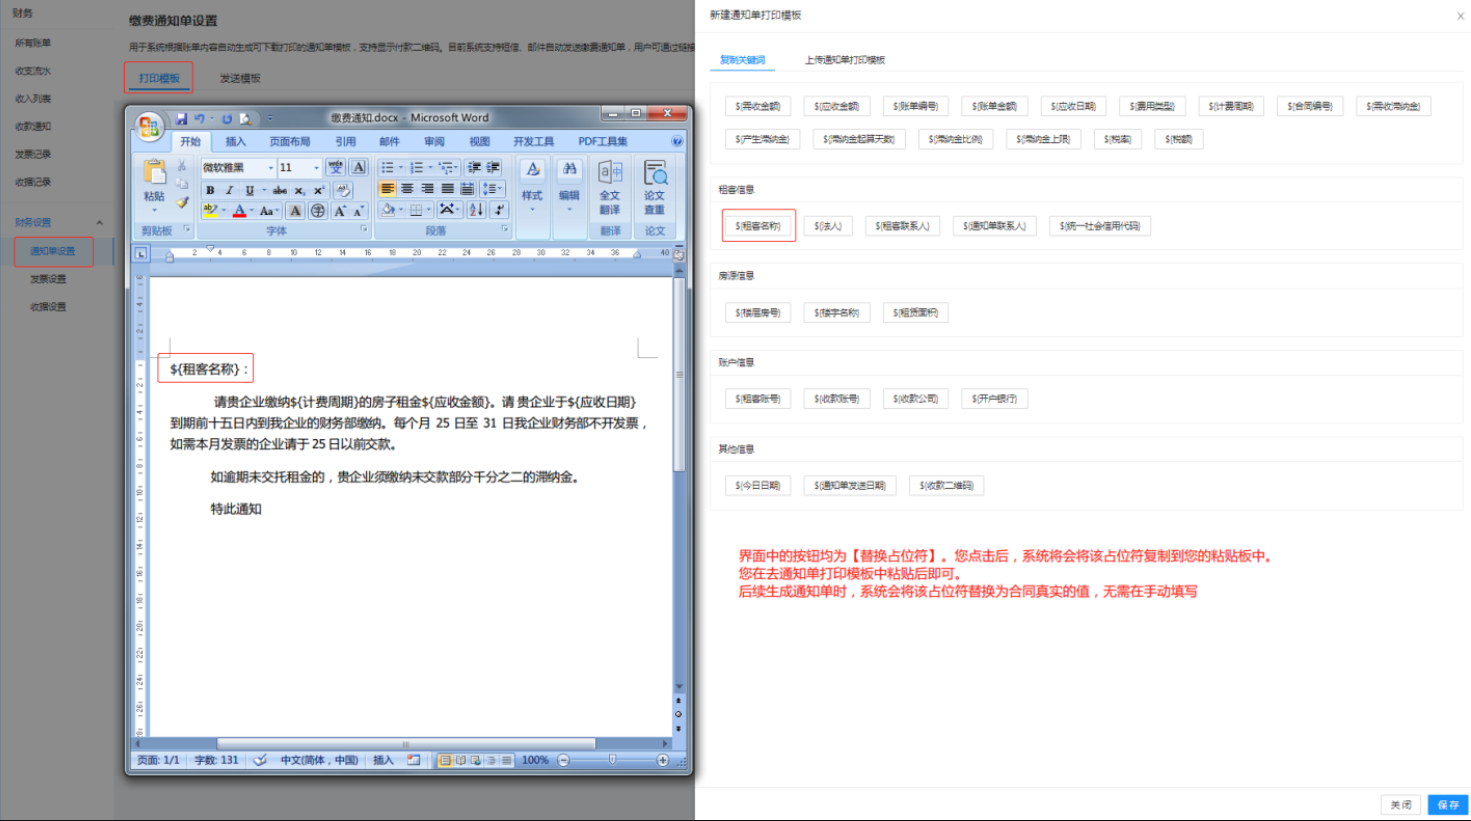Image resolution: width=1471 pixels, height=821 pixels.
Task: Switch to the 插入 ribbon tab
Action: click(x=235, y=142)
